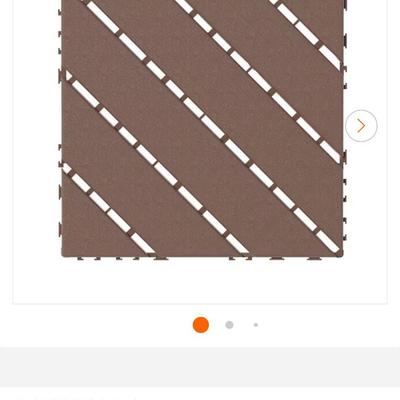Select the orange first carousel dot
The image size is (400, 400).
point(201,325)
